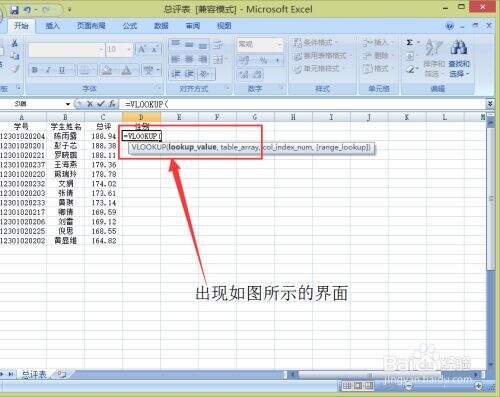The width and height of the screenshot is (500, 397).
Task: Click the Decrease Indent icon
Action: coord(176,74)
